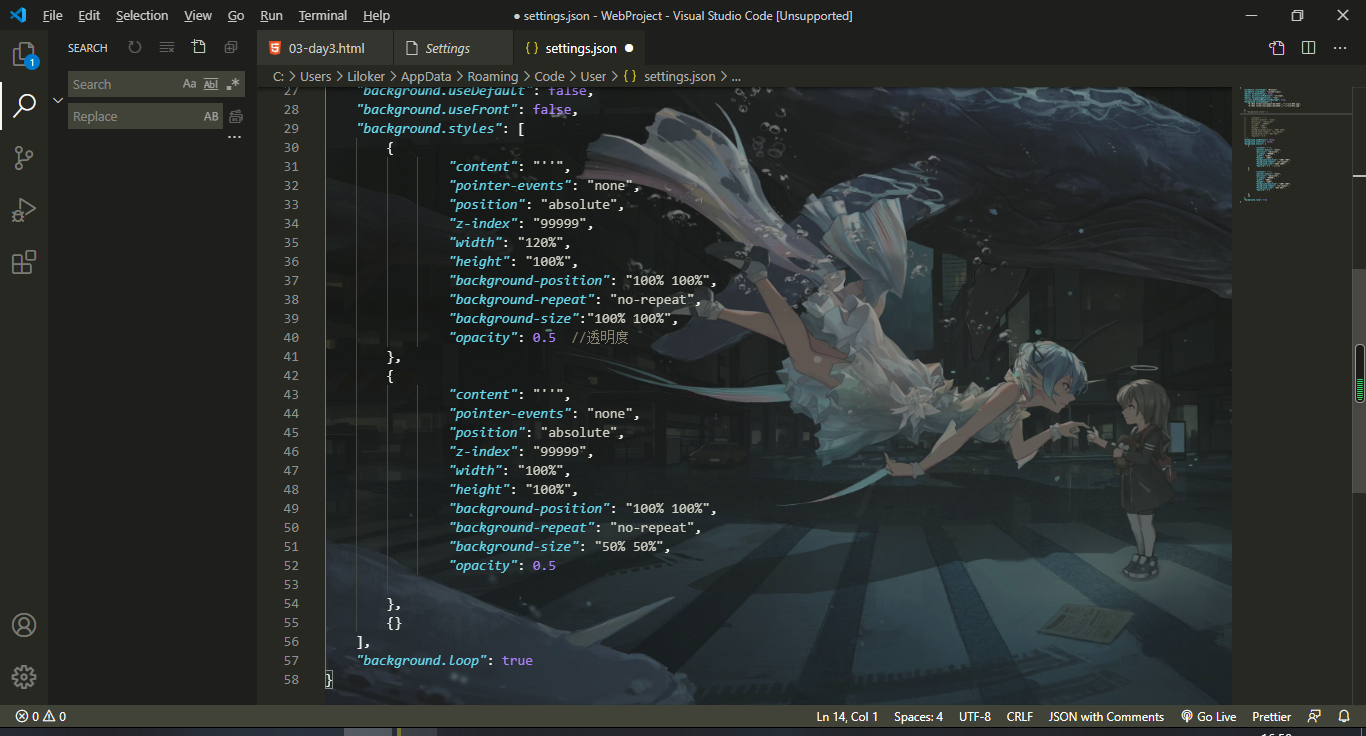Open a new search editor
The width and height of the screenshot is (1366, 736).
[x=199, y=47]
